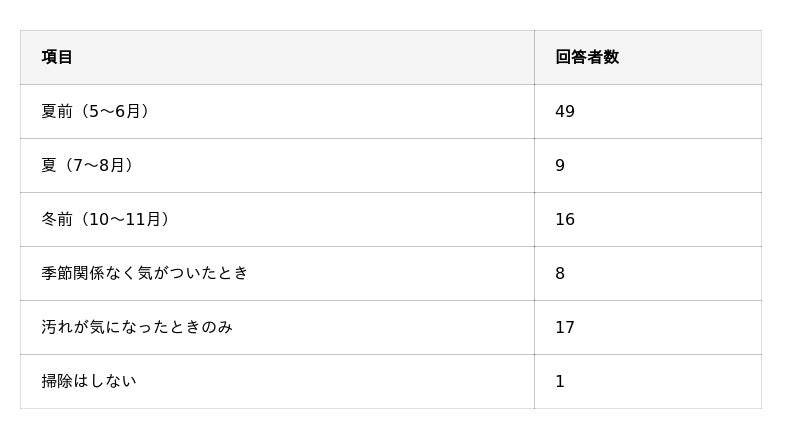Image resolution: width=800 pixels, height=439 pixels.
Task: Click the word 掃除 in last row
Action: 57,381
